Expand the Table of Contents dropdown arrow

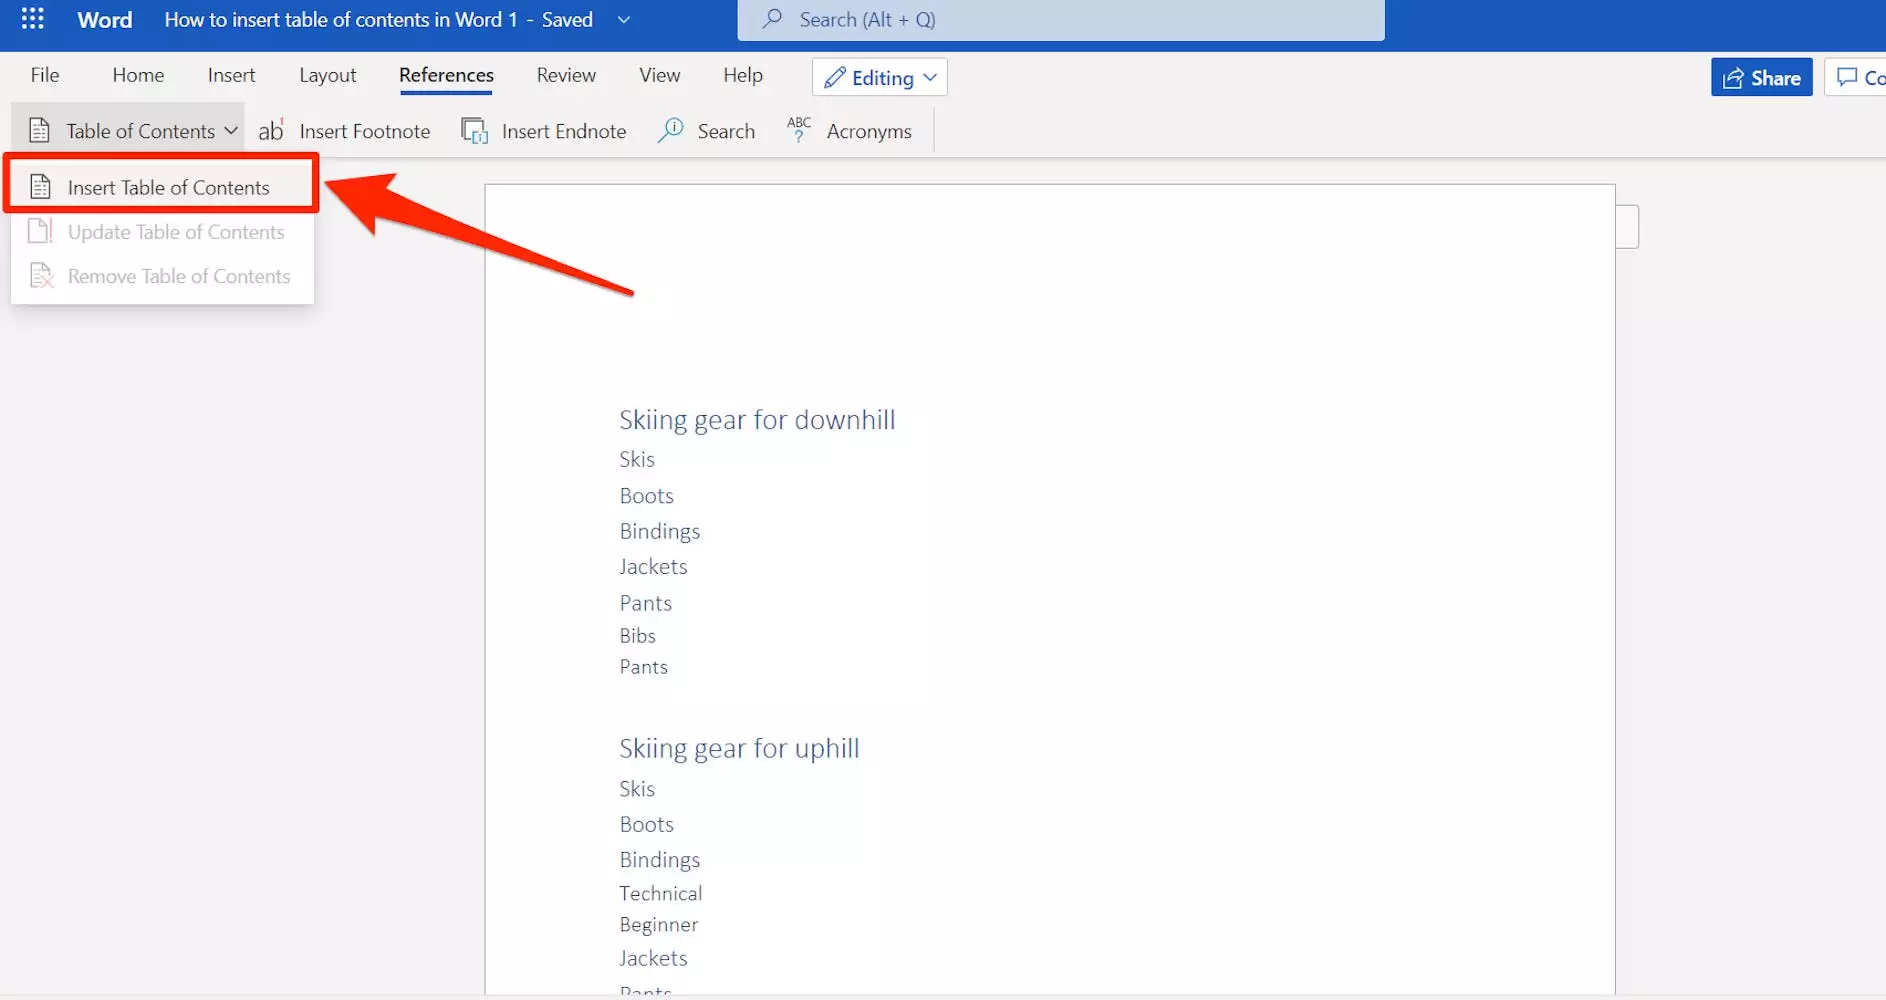(231, 130)
